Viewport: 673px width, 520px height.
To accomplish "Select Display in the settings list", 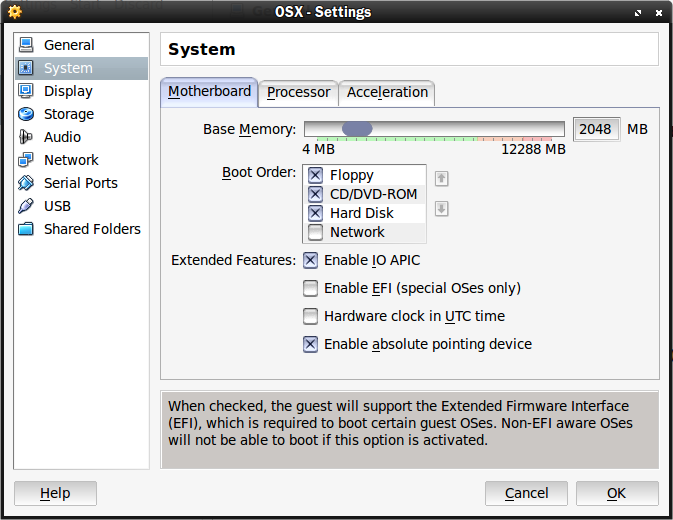I will tap(82, 91).
